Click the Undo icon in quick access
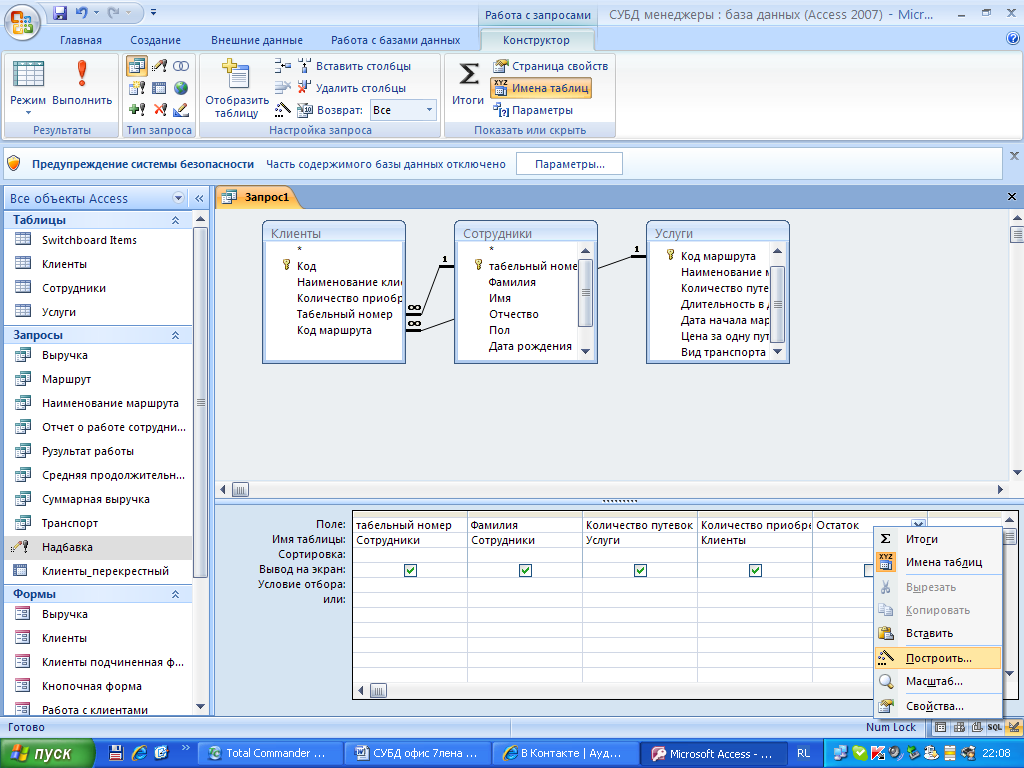1024x768 pixels. (82, 12)
